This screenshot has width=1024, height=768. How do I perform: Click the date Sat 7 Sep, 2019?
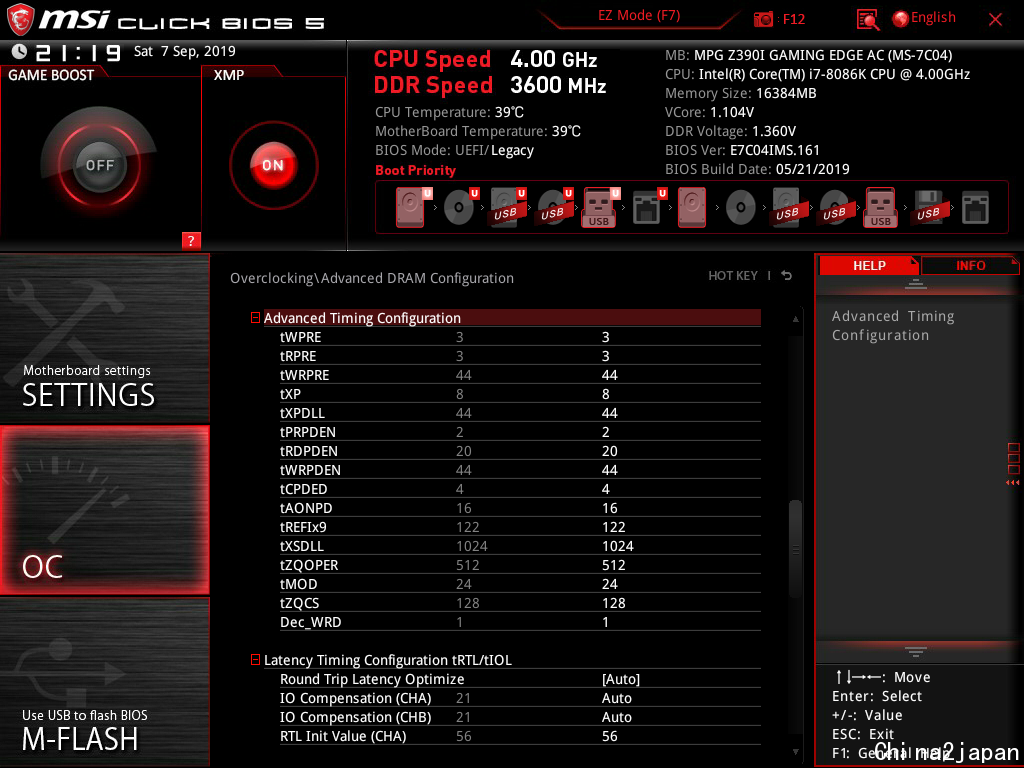tap(184, 51)
